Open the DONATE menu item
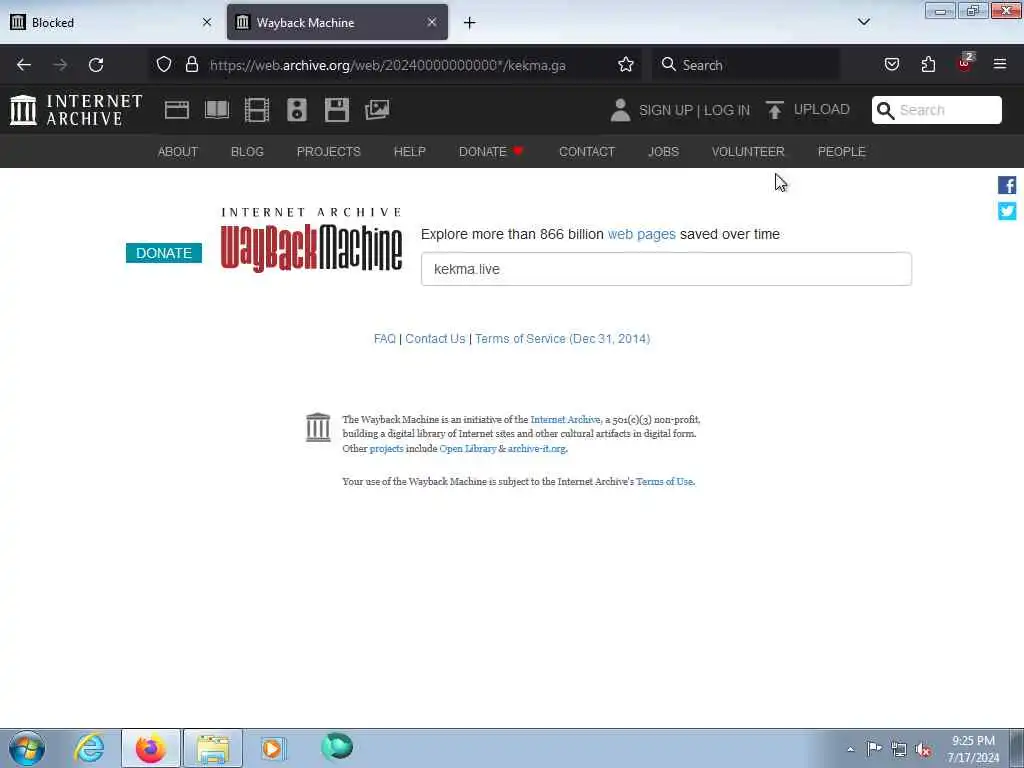 [x=491, y=152]
